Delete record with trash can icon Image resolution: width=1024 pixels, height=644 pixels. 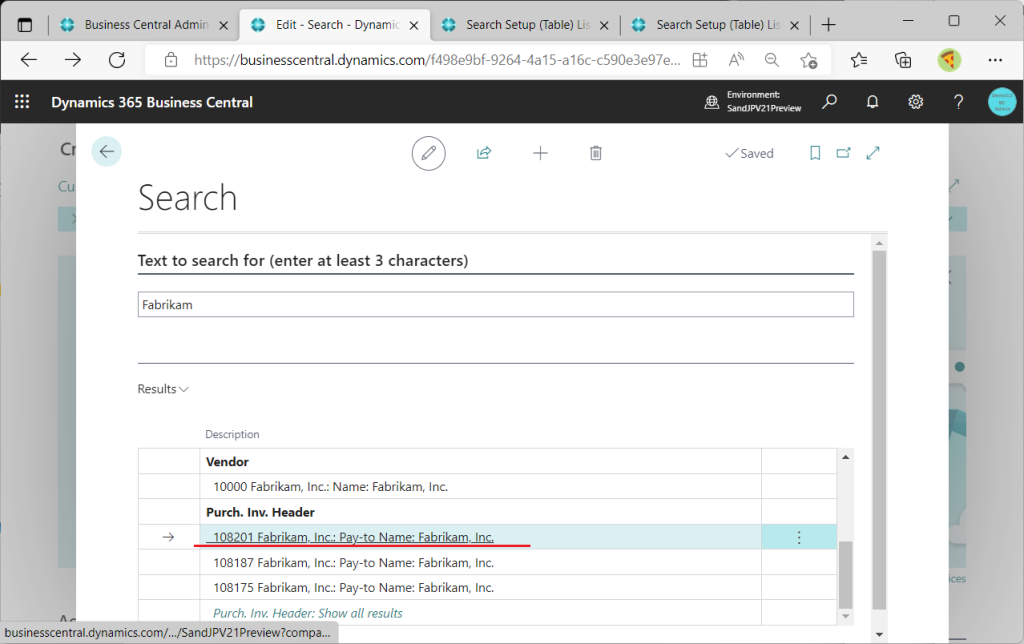596,153
